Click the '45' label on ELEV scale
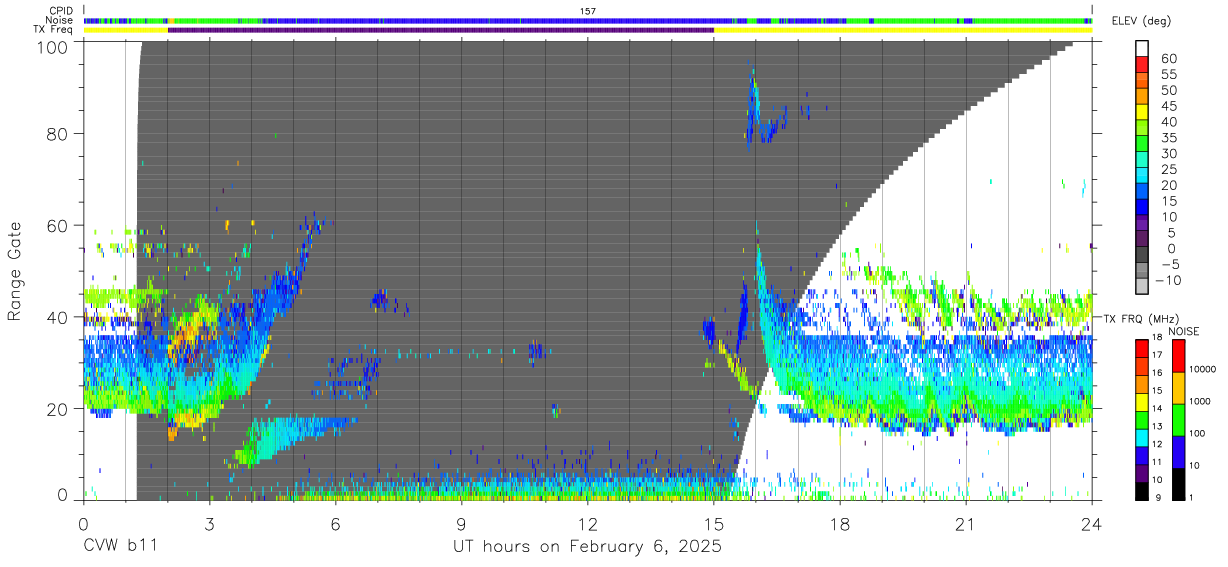The height and width of the screenshot is (567, 1228). tap(1170, 105)
